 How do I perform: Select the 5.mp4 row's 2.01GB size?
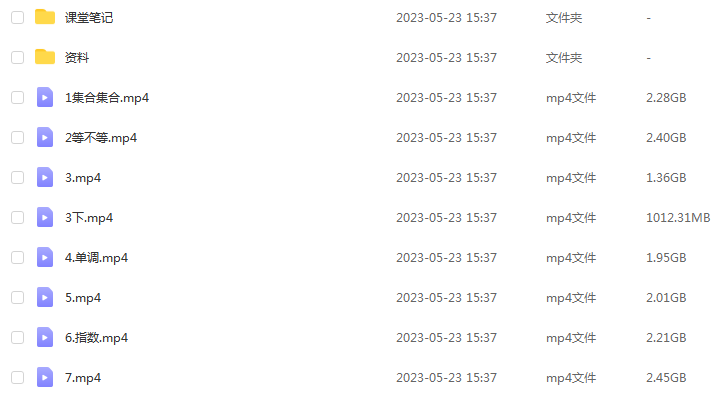(x=666, y=297)
